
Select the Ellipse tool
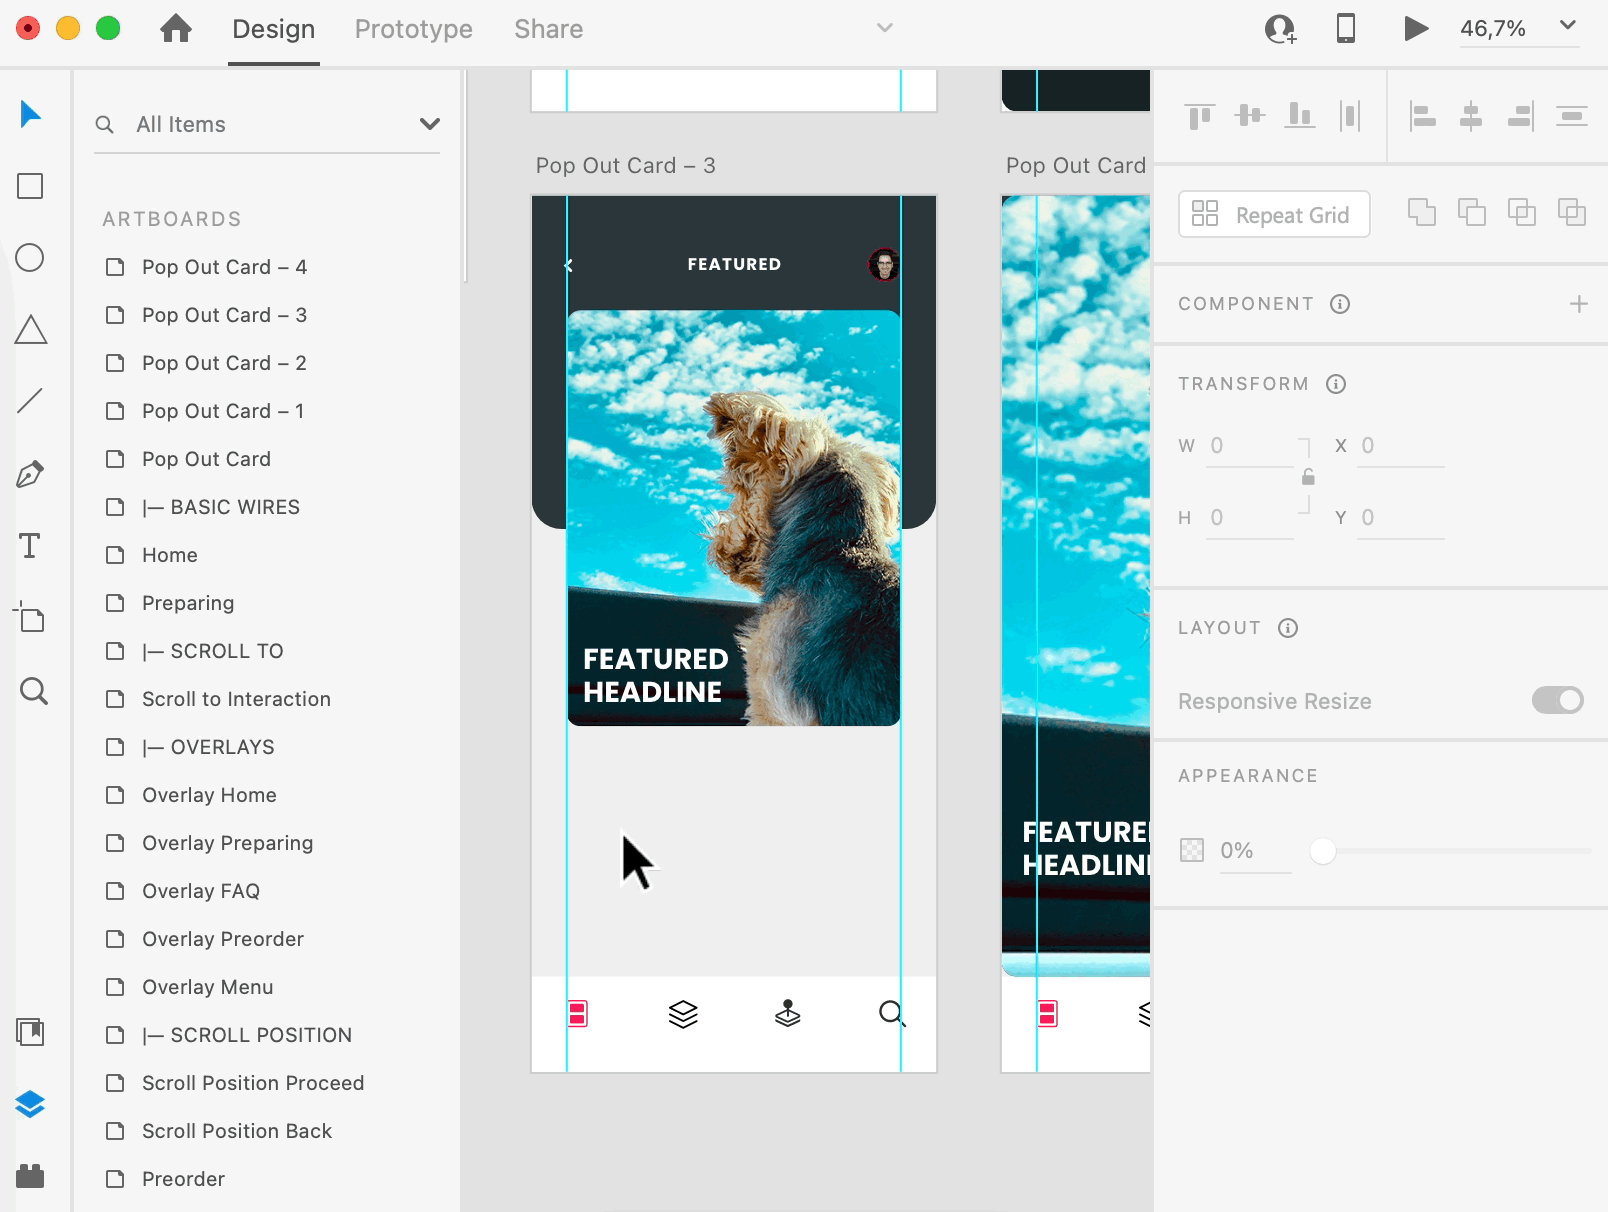30,258
